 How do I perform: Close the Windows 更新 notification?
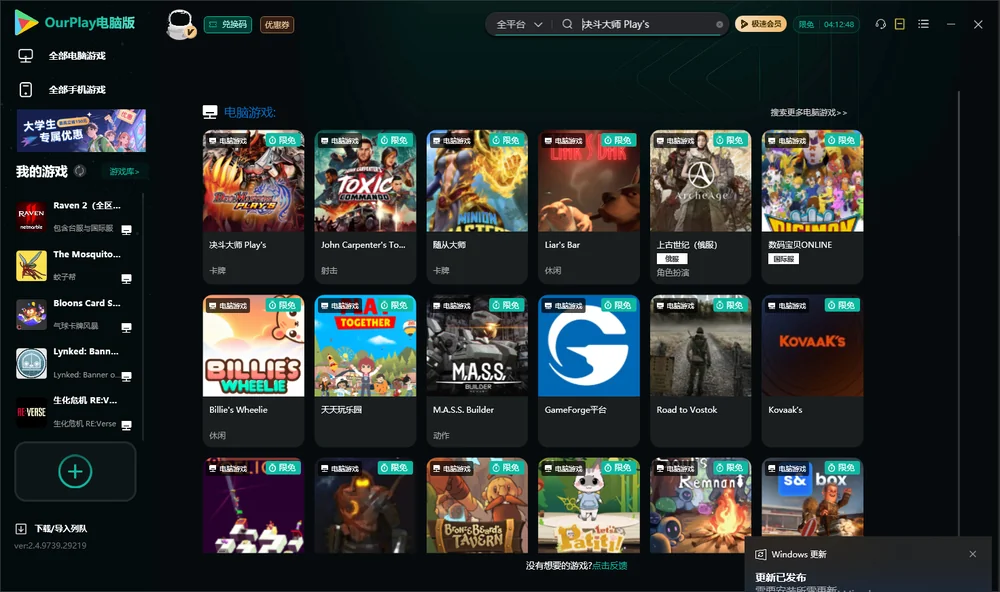pos(973,554)
